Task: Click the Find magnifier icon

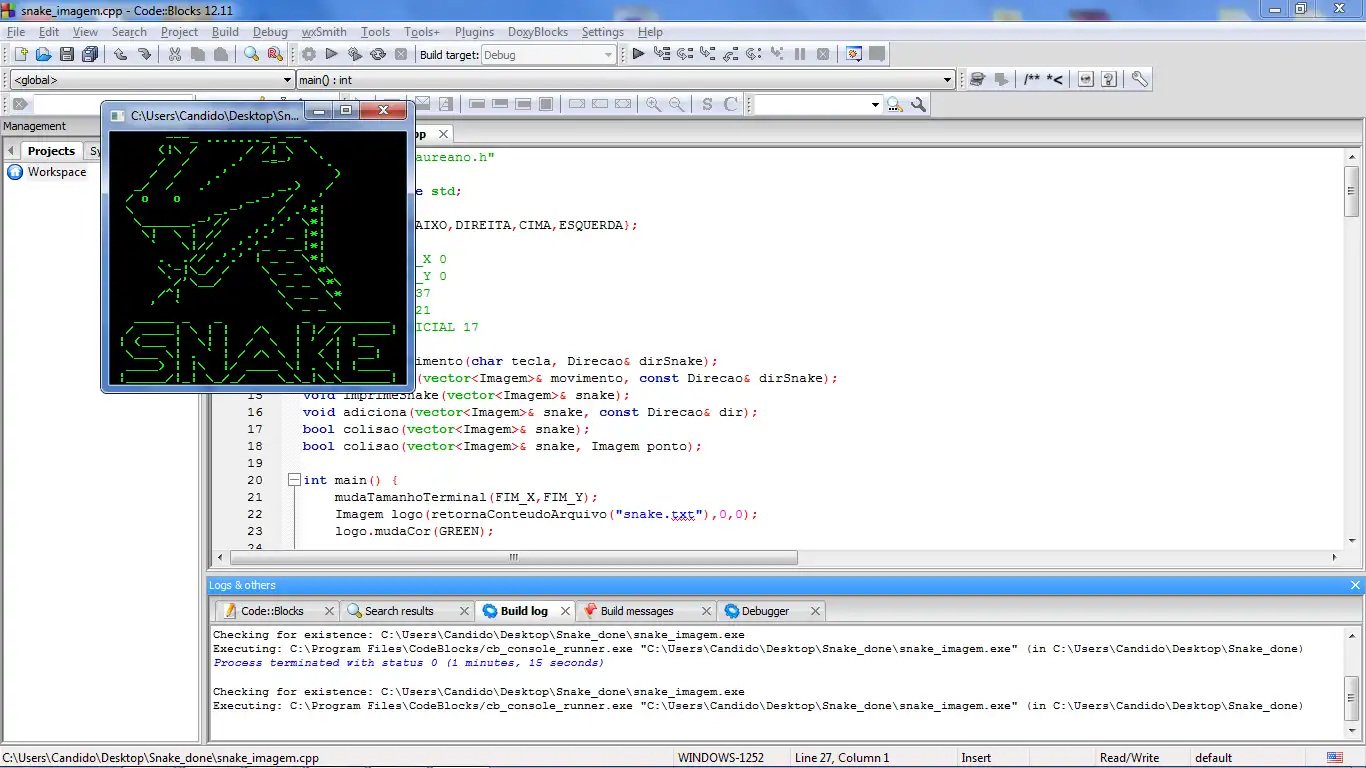Action: [251, 54]
